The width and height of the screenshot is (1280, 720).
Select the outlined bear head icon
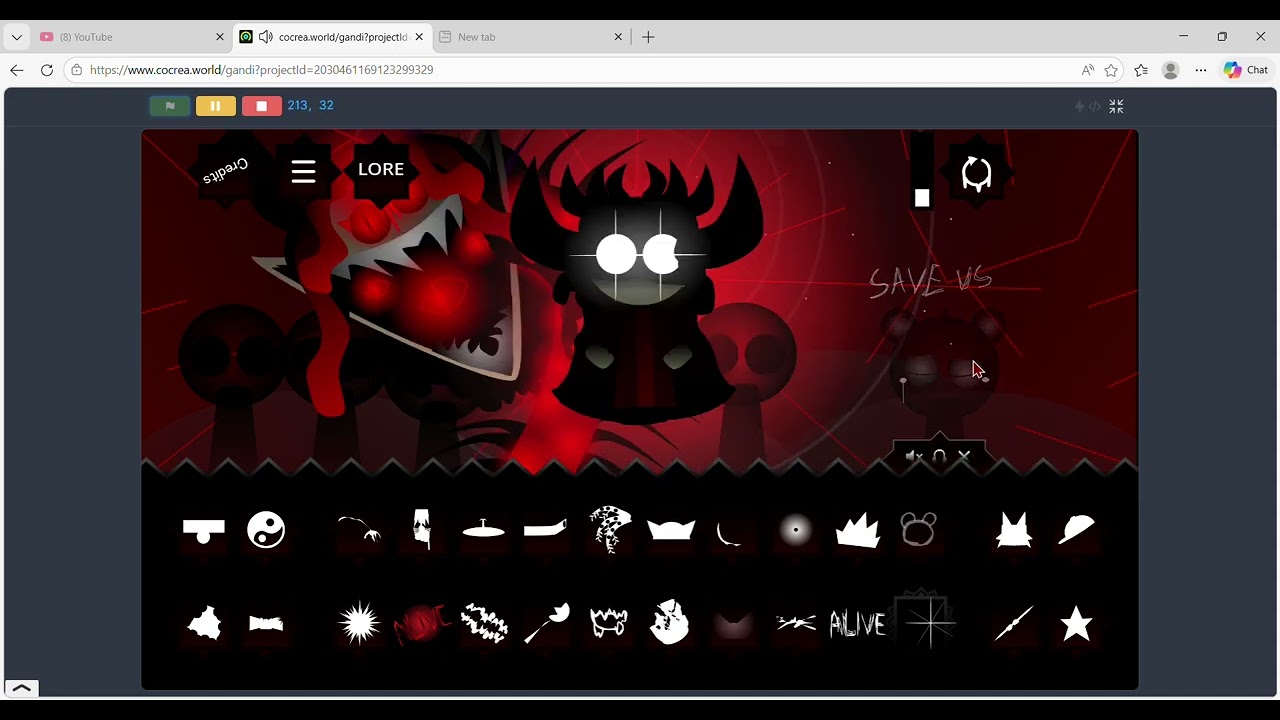click(x=918, y=529)
